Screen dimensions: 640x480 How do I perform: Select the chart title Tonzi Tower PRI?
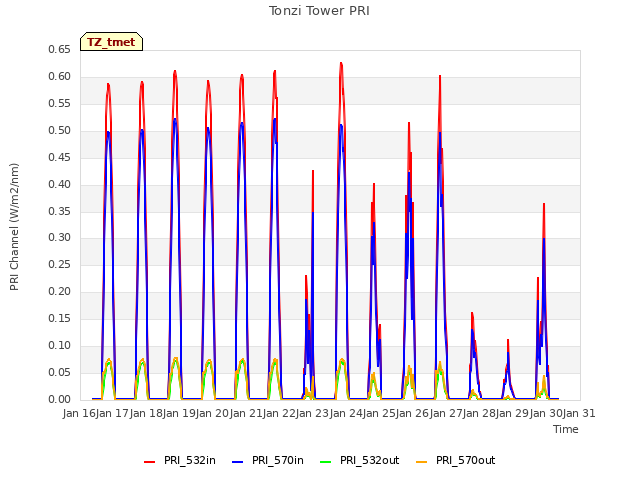319,11
